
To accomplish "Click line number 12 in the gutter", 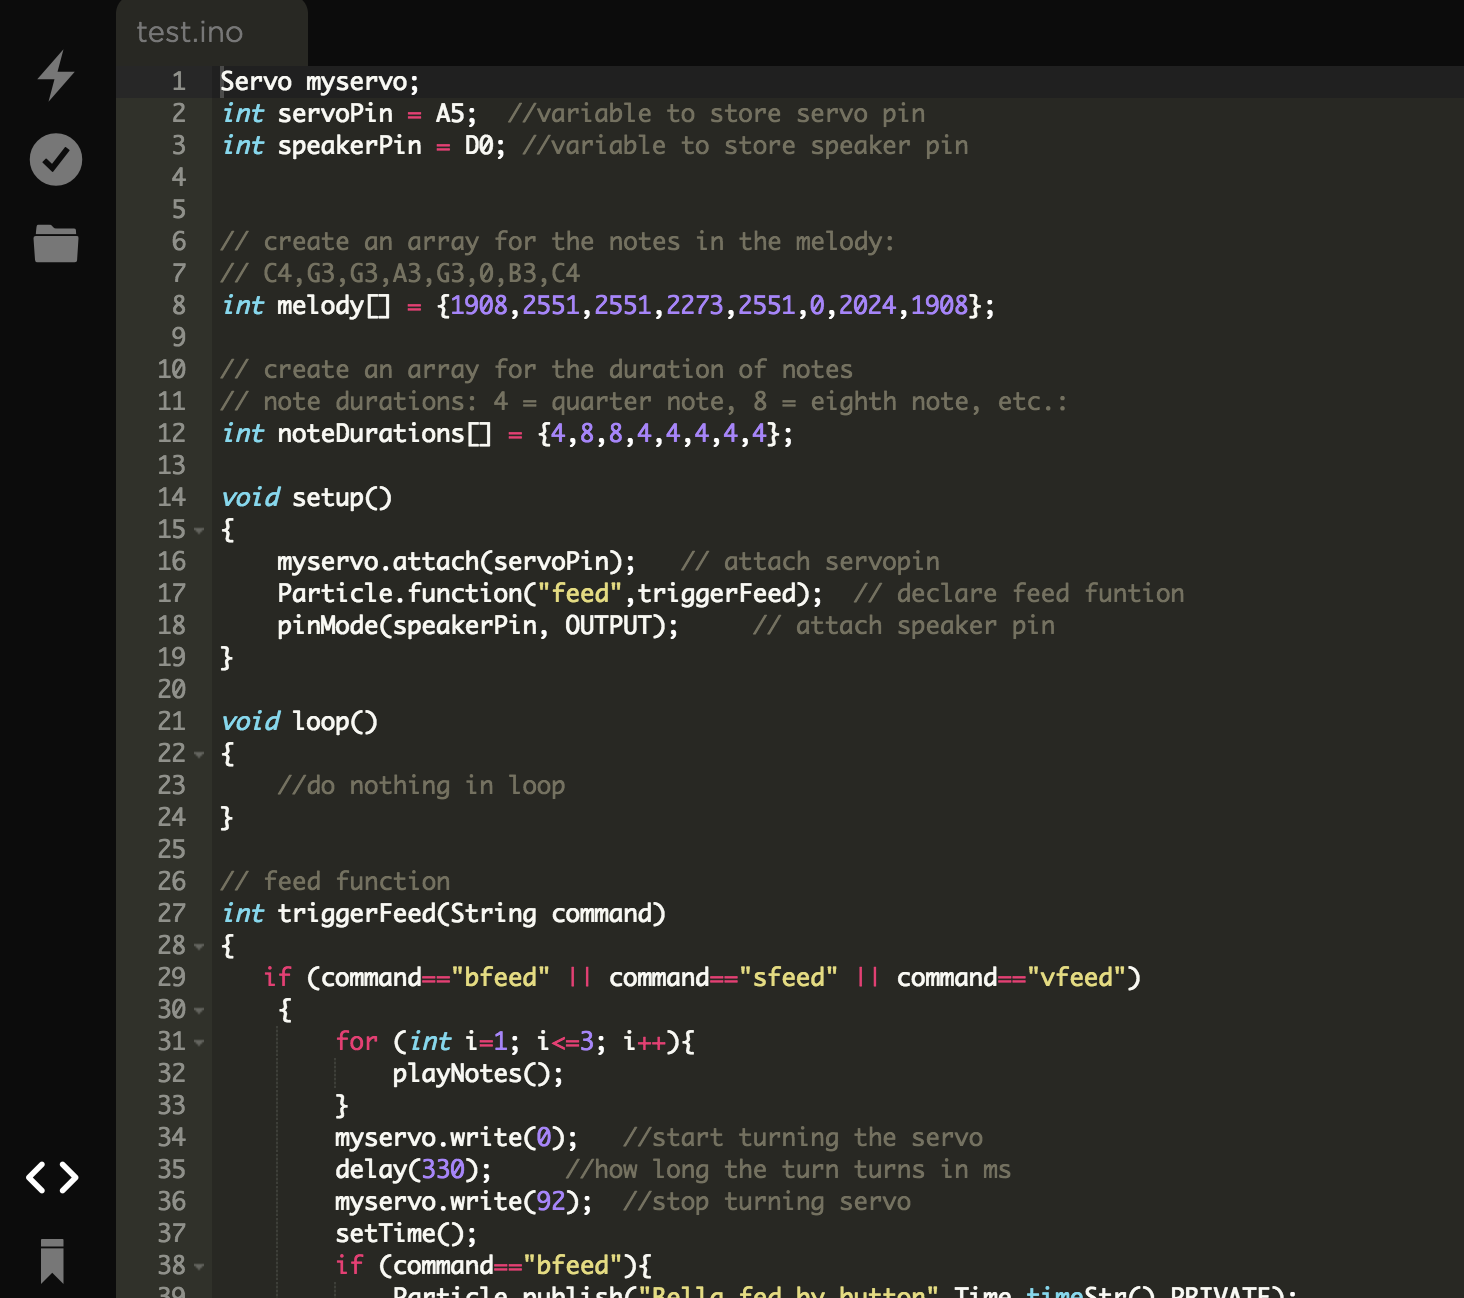I will tap(171, 433).
